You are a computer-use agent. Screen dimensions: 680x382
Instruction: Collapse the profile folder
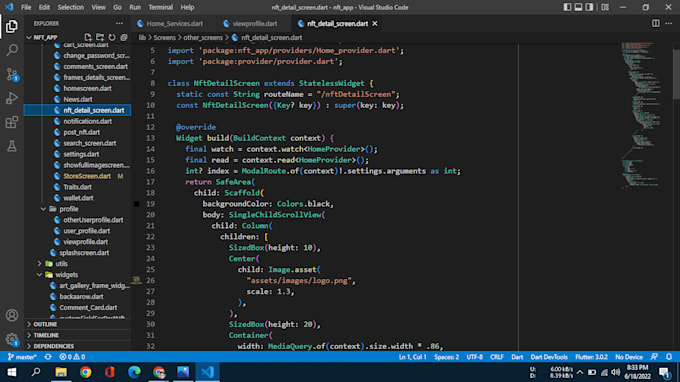click(x=43, y=209)
